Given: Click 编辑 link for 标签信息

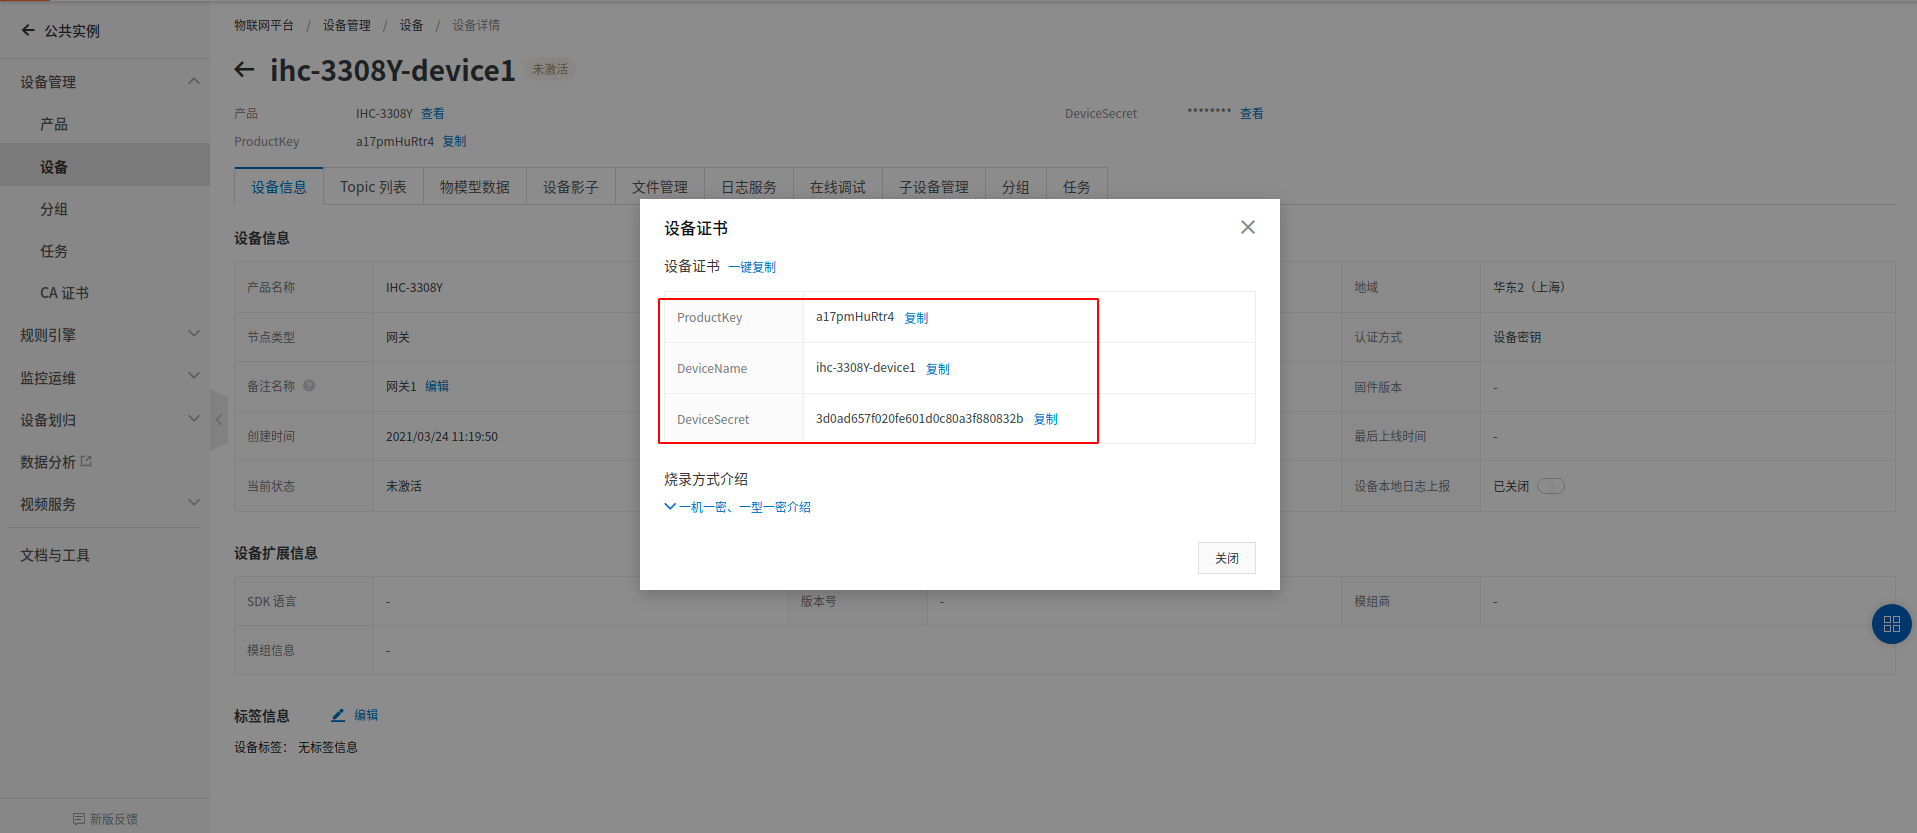Looking at the screenshot, I should click(x=366, y=715).
